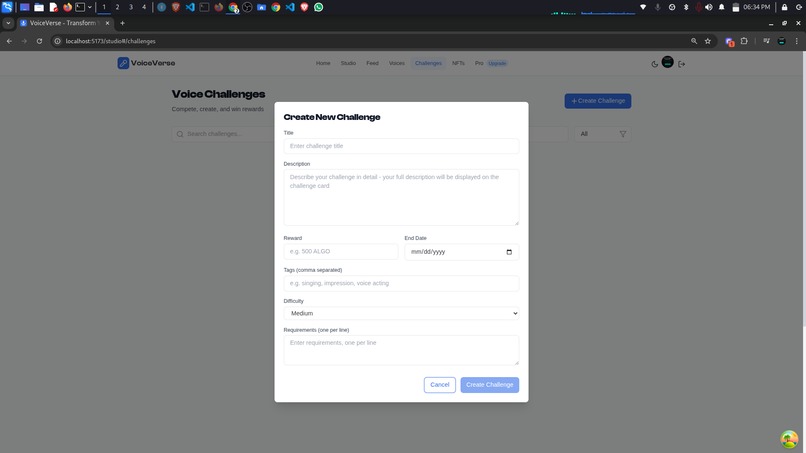This screenshot has width=806, height=453.
Task: Switch to workspace 2
Action: click(x=117, y=7)
